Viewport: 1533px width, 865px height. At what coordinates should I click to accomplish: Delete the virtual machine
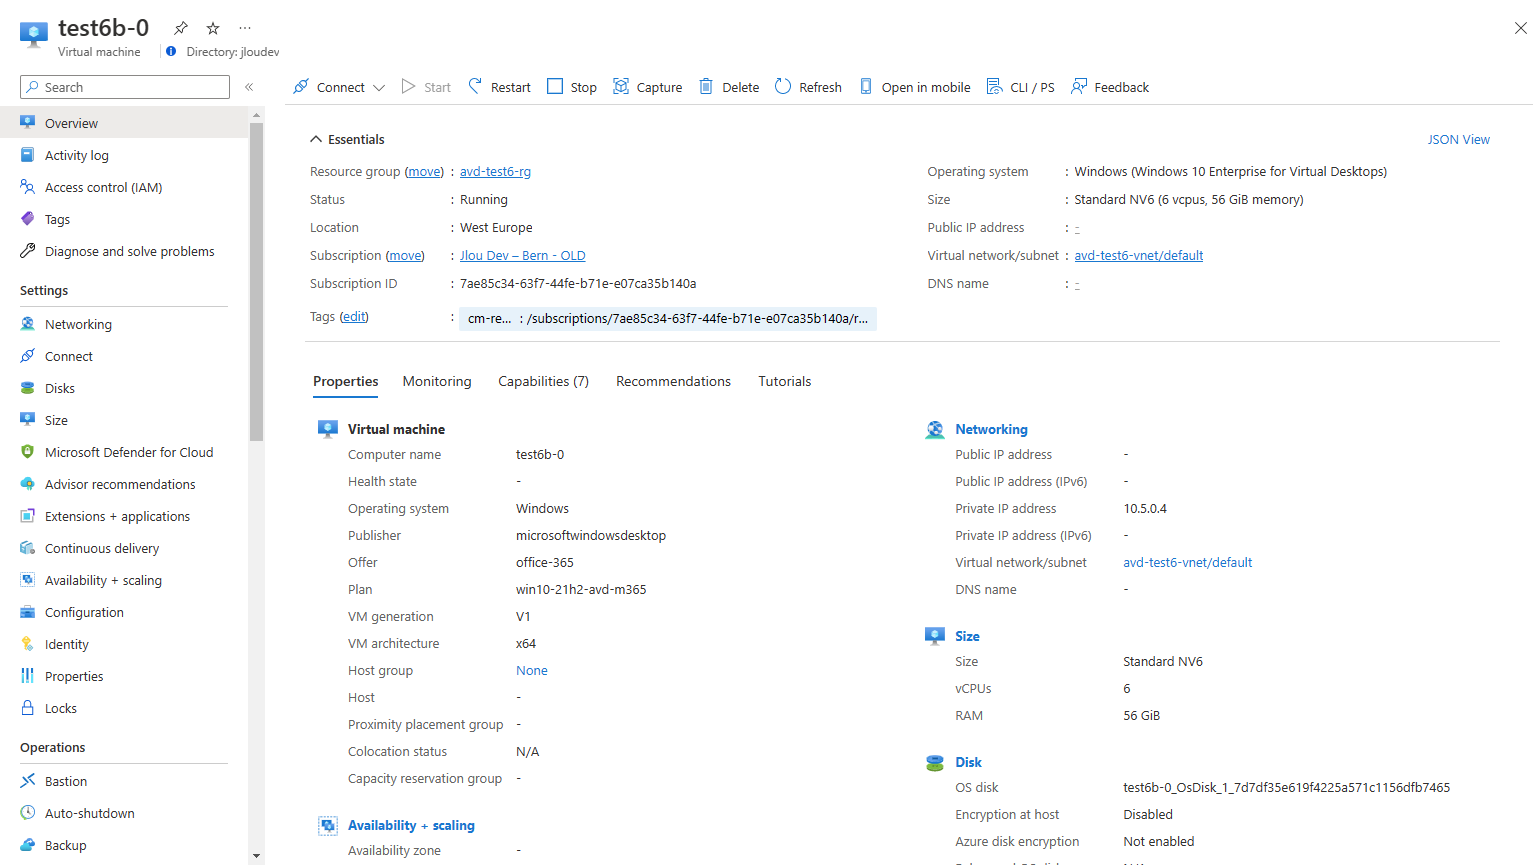point(729,87)
